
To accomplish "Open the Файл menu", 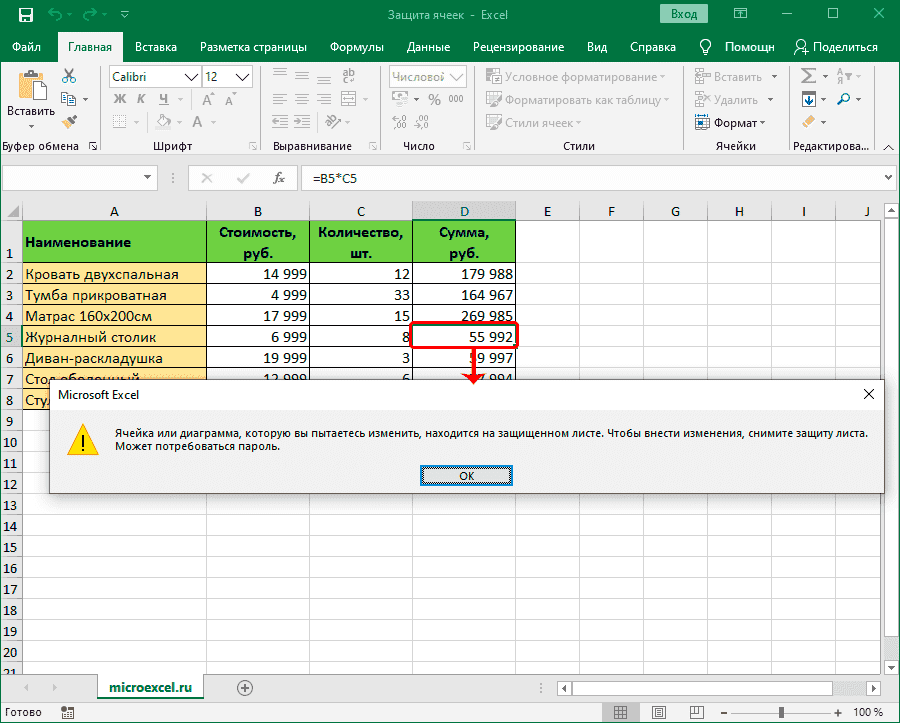I will click(27, 47).
